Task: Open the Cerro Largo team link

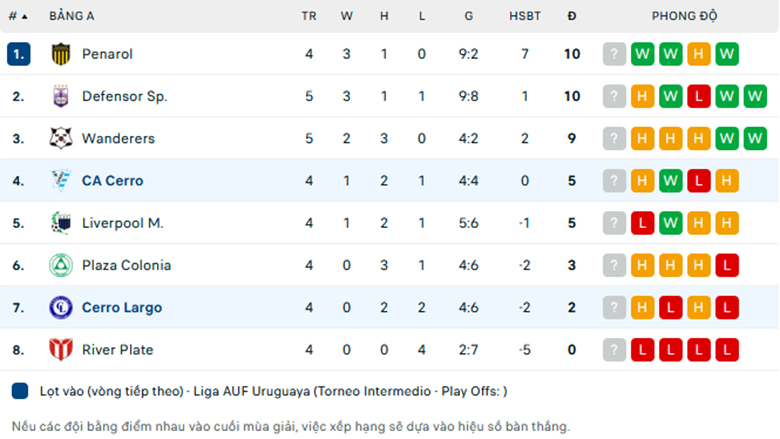Action: pos(122,307)
